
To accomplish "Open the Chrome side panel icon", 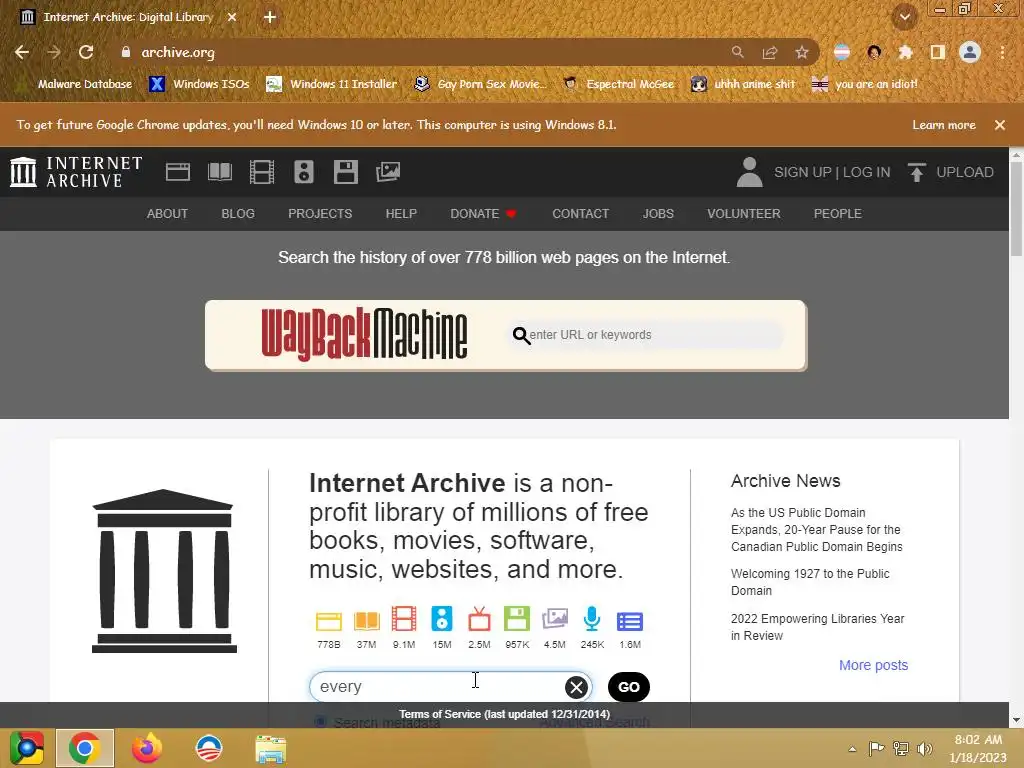I will (x=938, y=52).
